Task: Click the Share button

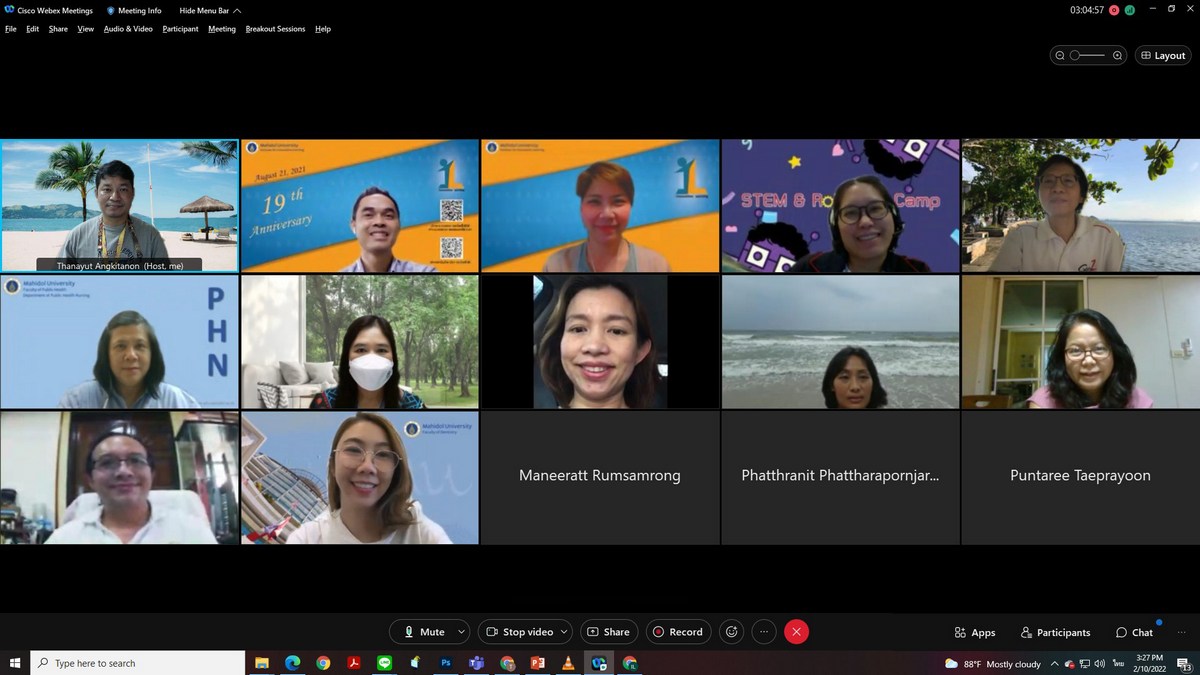Action: click(x=608, y=632)
